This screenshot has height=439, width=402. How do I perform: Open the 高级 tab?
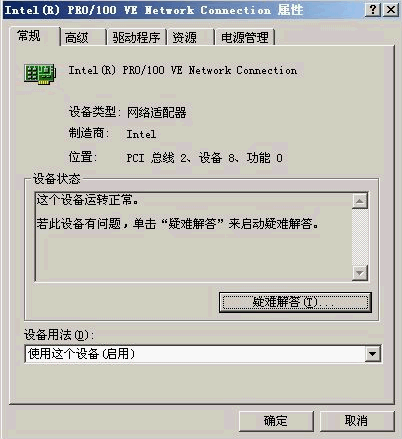coord(76,37)
